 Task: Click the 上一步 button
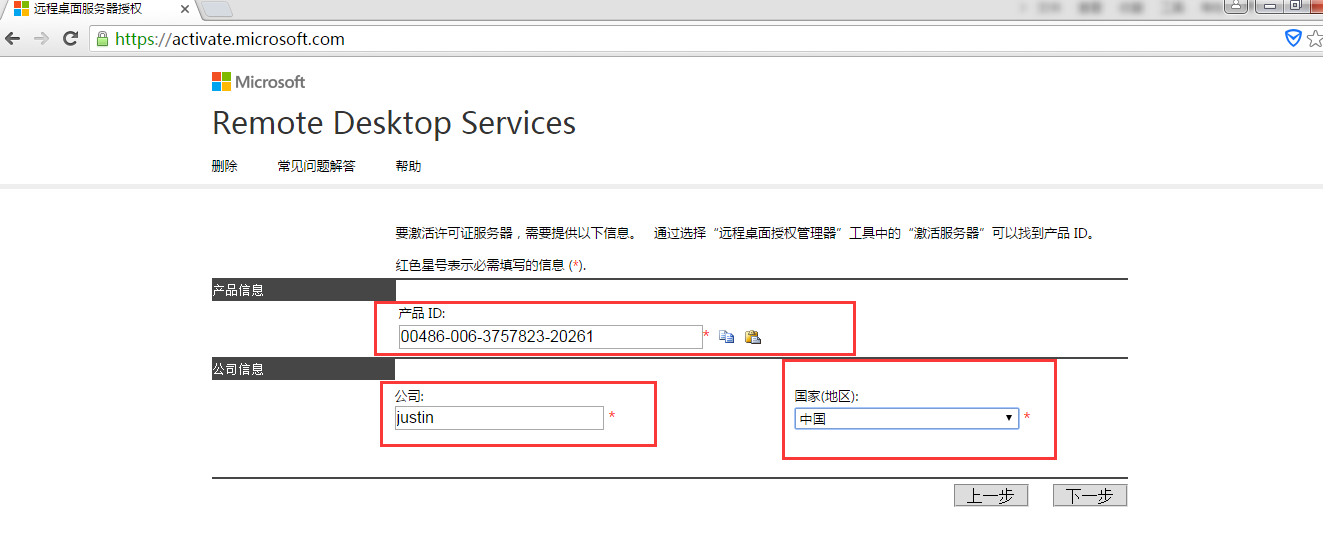pos(991,496)
